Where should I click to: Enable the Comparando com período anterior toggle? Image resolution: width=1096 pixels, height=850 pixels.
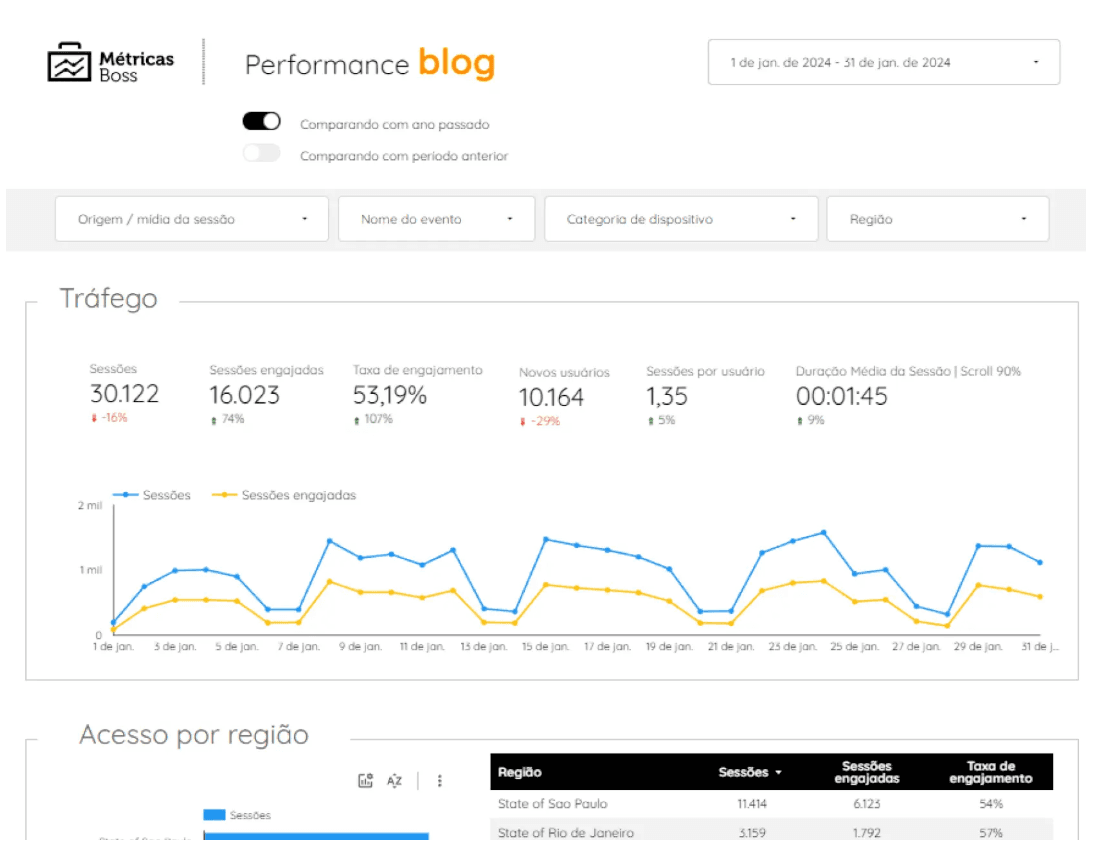[x=262, y=152]
